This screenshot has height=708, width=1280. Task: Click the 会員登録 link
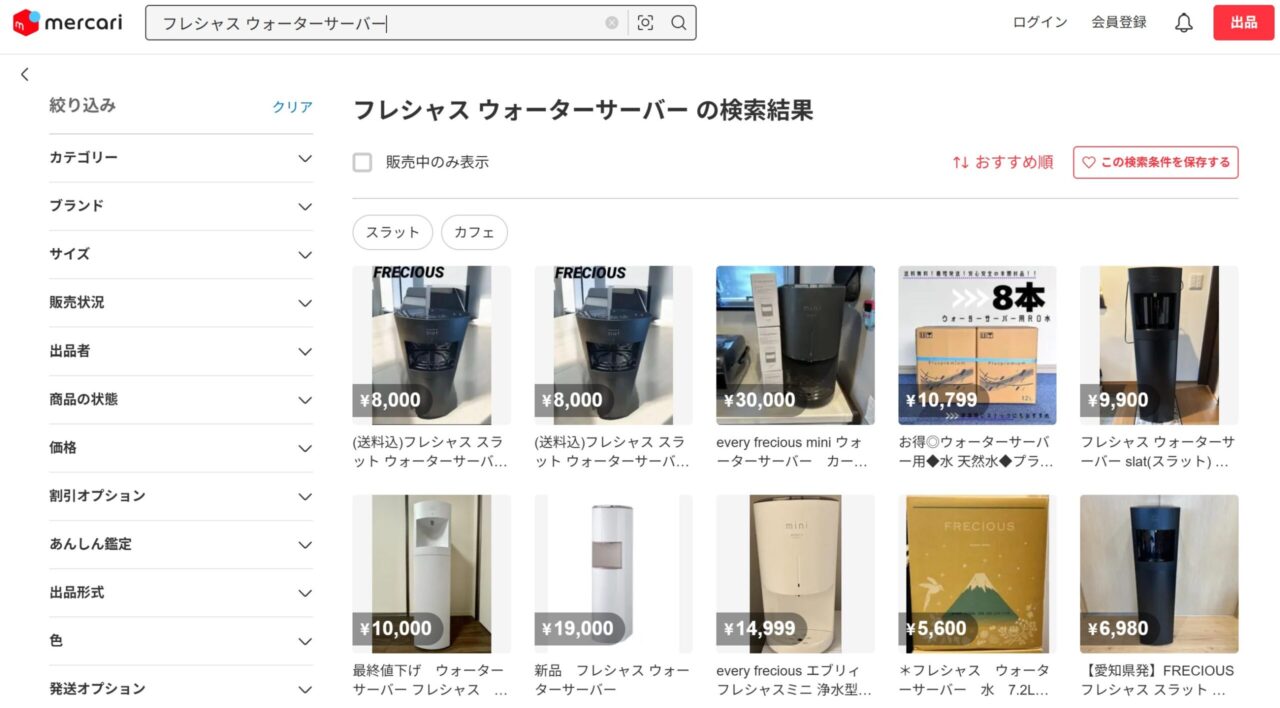1119,22
